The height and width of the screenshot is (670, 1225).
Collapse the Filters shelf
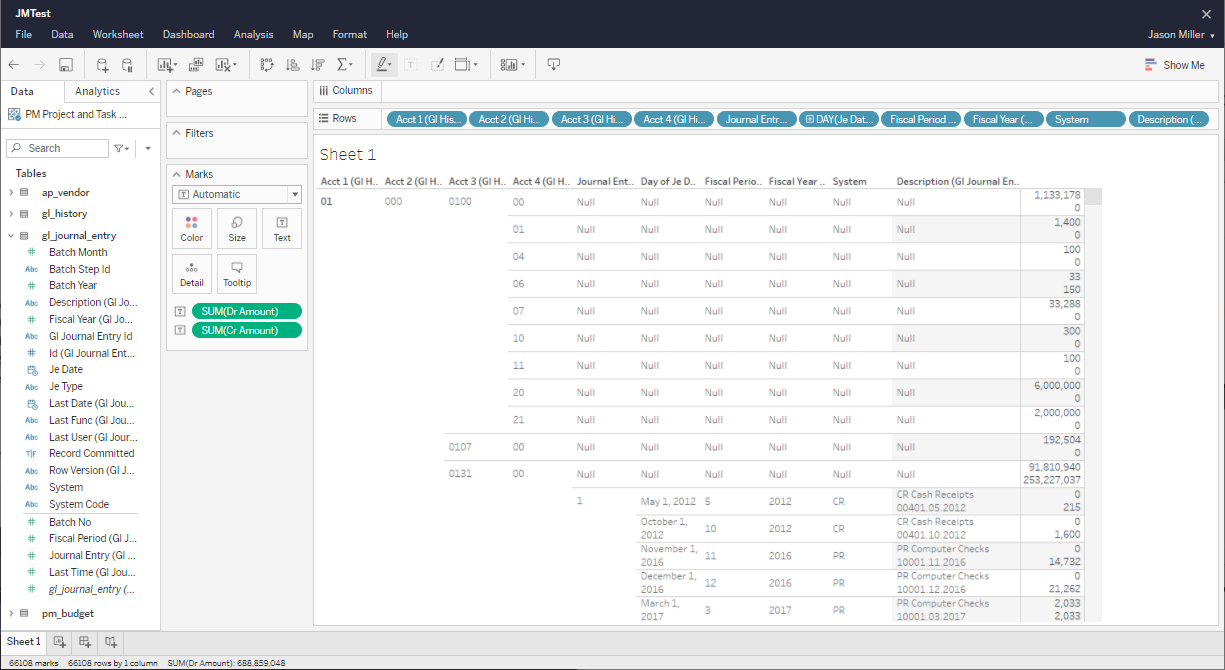tap(176, 133)
